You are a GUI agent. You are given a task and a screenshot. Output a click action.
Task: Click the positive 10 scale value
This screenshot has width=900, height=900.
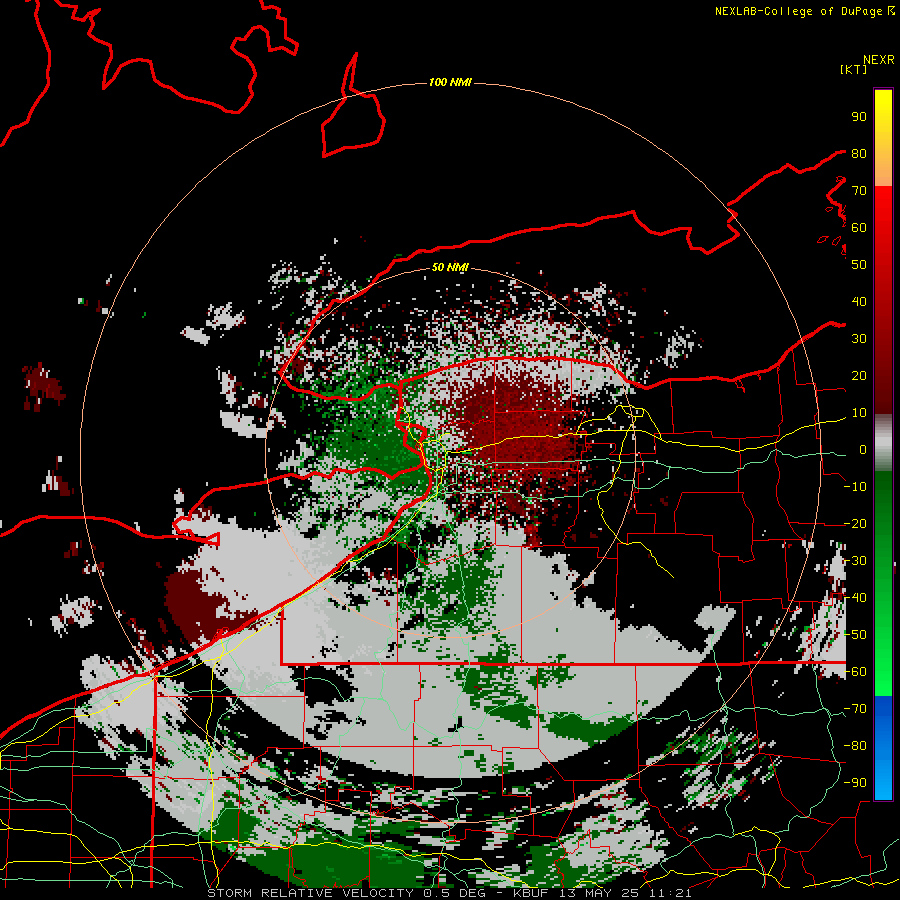click(859, 413)
